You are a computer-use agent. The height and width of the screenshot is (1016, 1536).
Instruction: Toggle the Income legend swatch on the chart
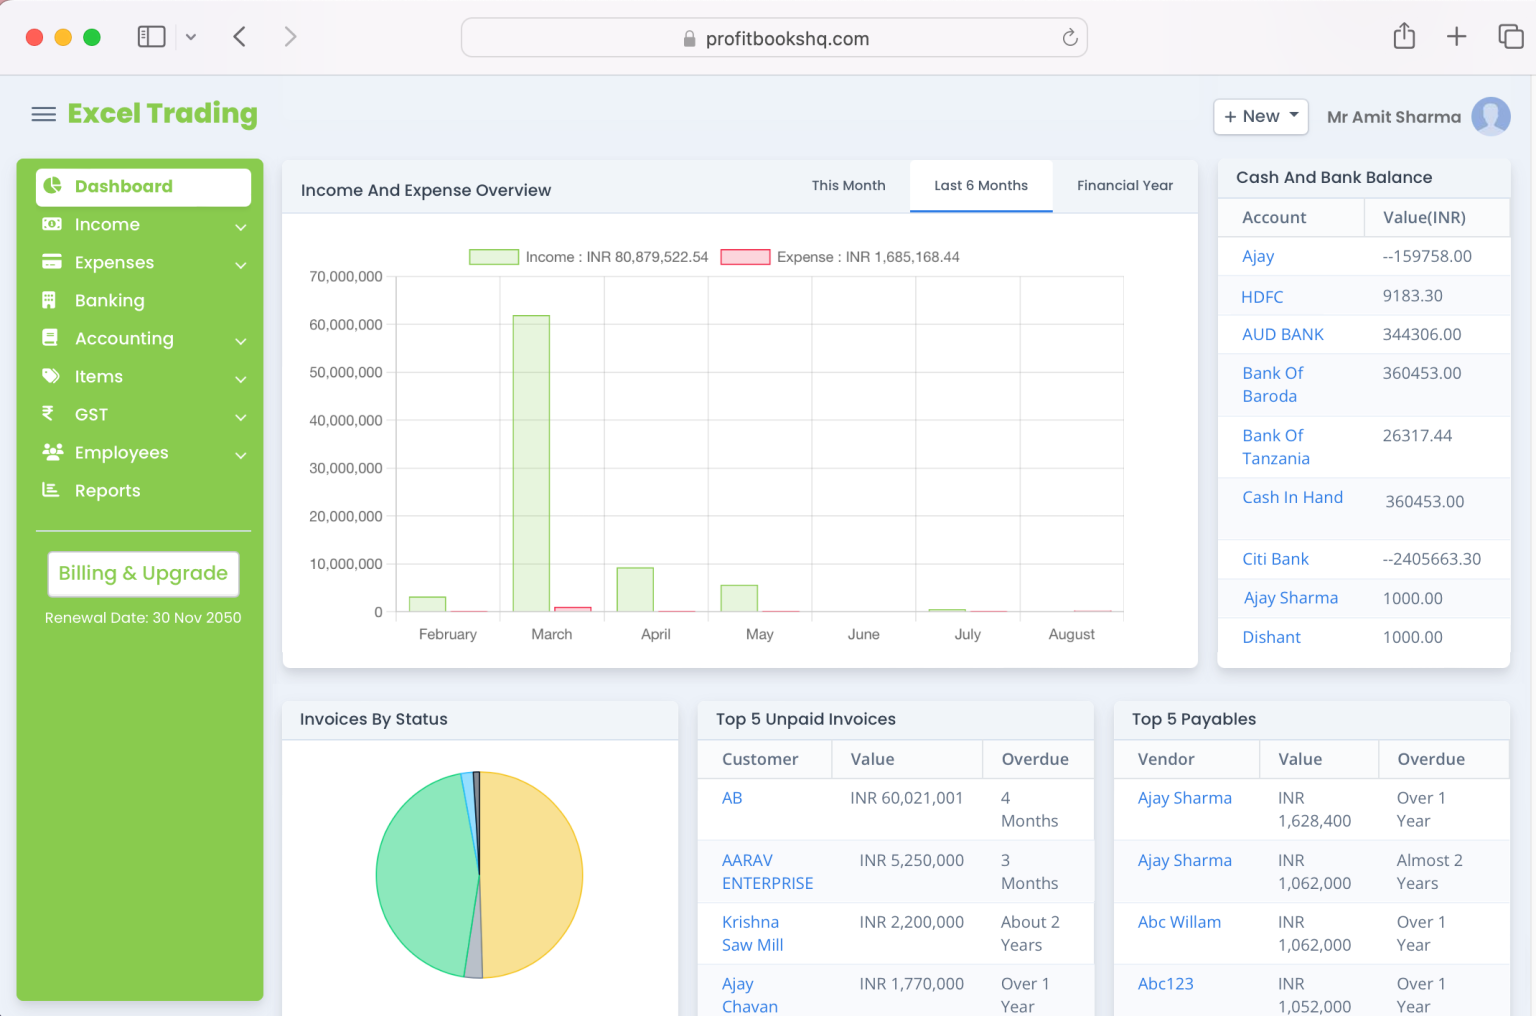[493, 256]
